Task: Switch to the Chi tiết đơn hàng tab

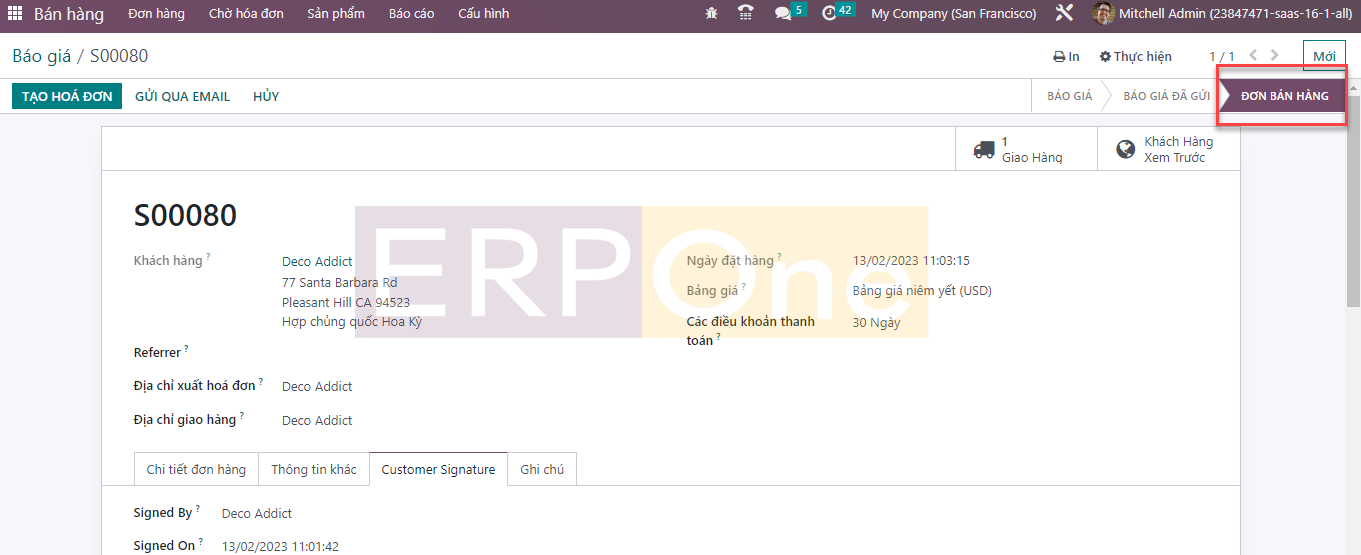Action: (x=196, y=469)
